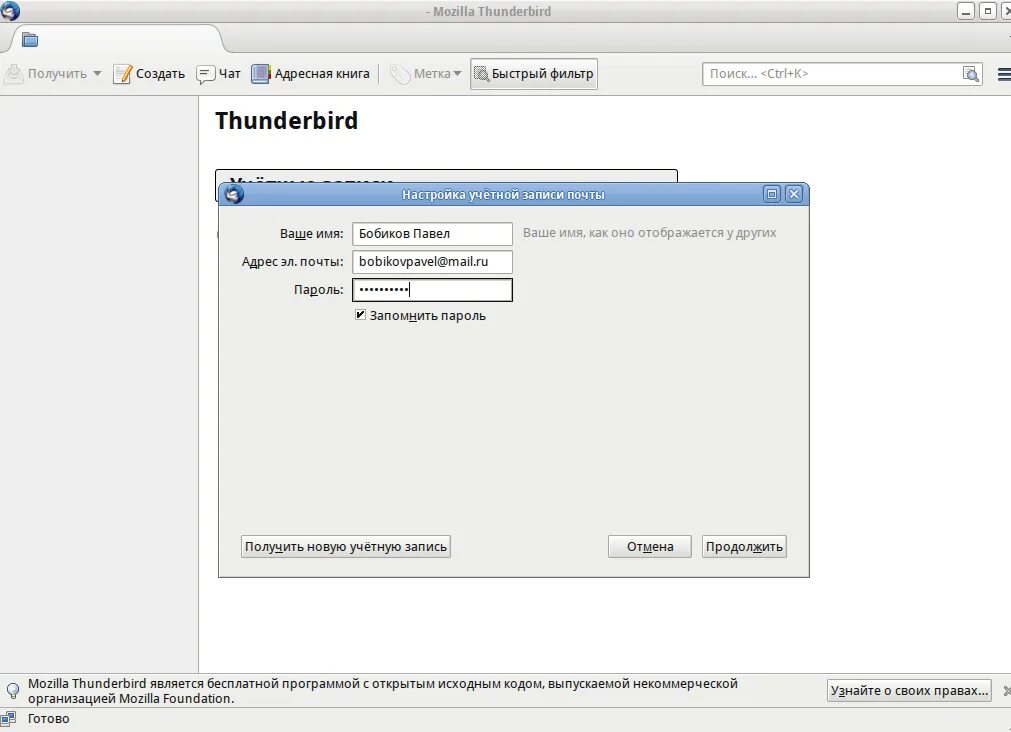Click the Метка tag icon
Screen dimensions: 1011x732
(400, 74)
